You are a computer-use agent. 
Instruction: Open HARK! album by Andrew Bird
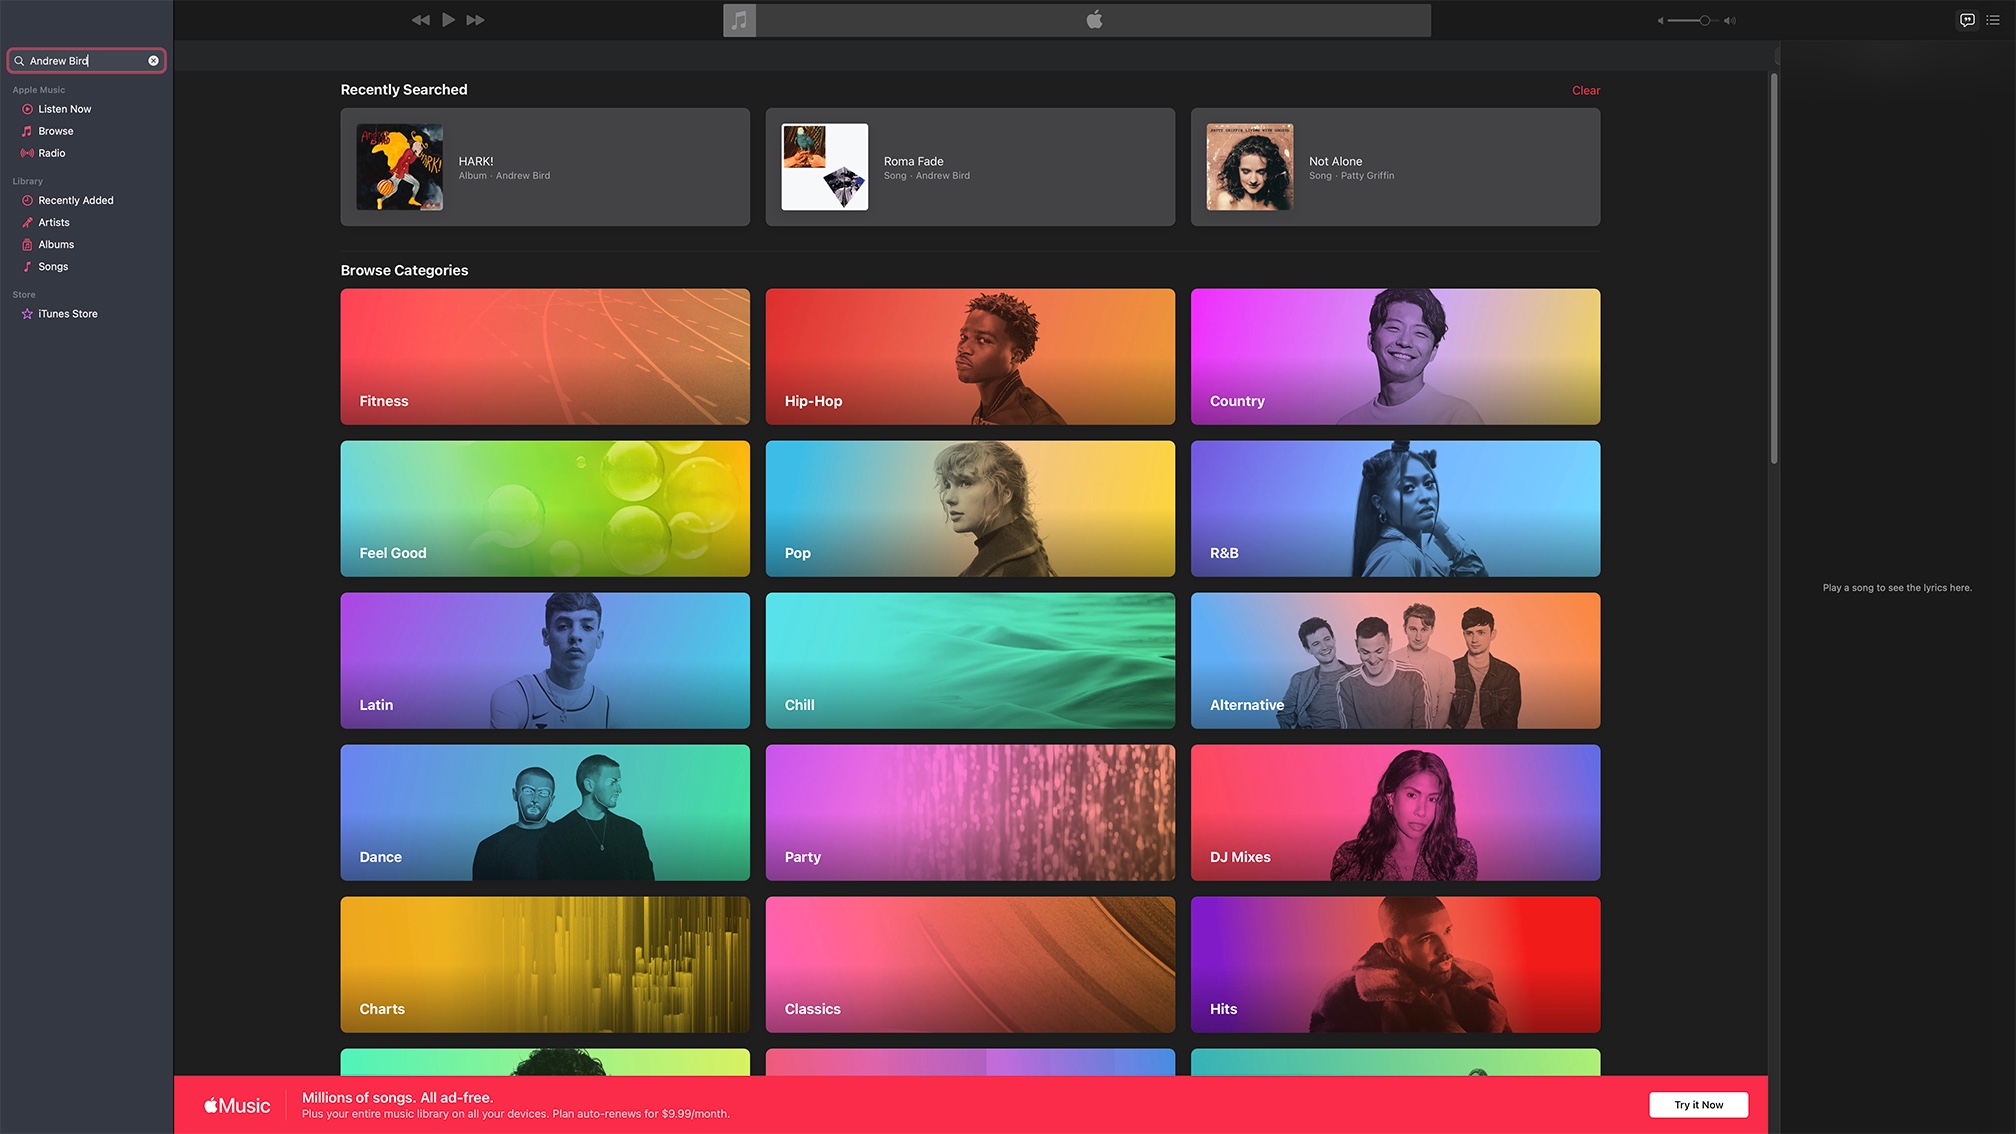click(x=545, y=167)
